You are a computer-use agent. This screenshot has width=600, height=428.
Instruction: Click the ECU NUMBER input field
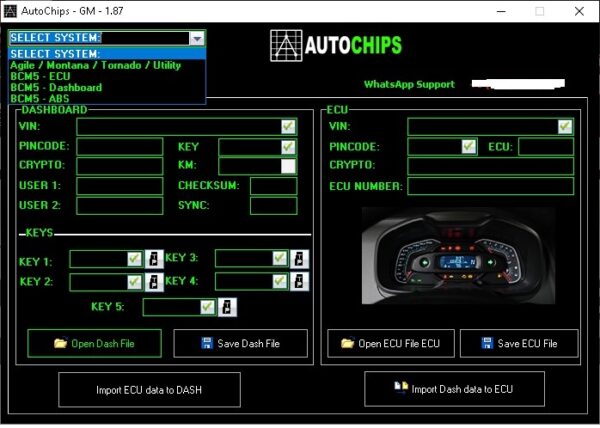491,186
